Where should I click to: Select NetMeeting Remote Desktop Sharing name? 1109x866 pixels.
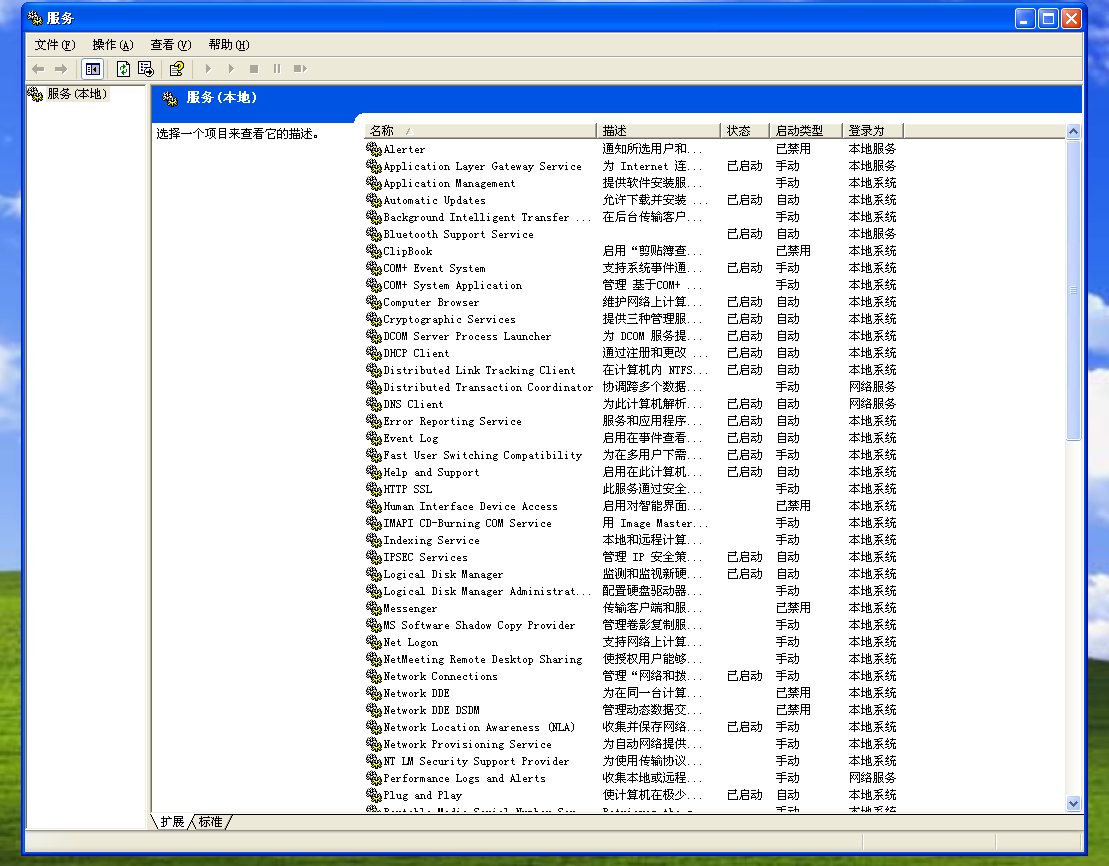coord(483,659)
